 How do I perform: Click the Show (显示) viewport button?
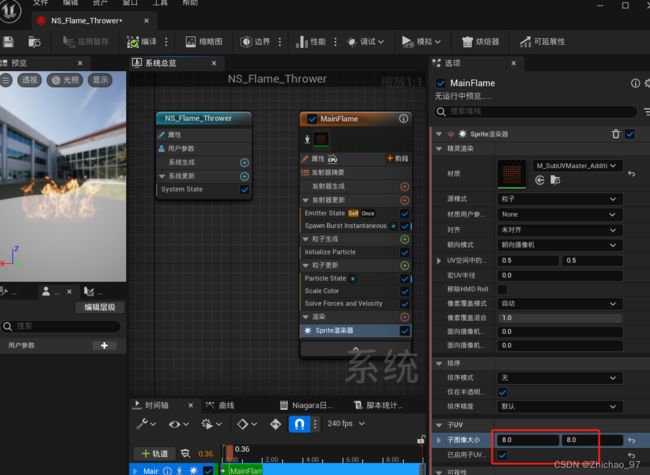[x=100, y=80]
